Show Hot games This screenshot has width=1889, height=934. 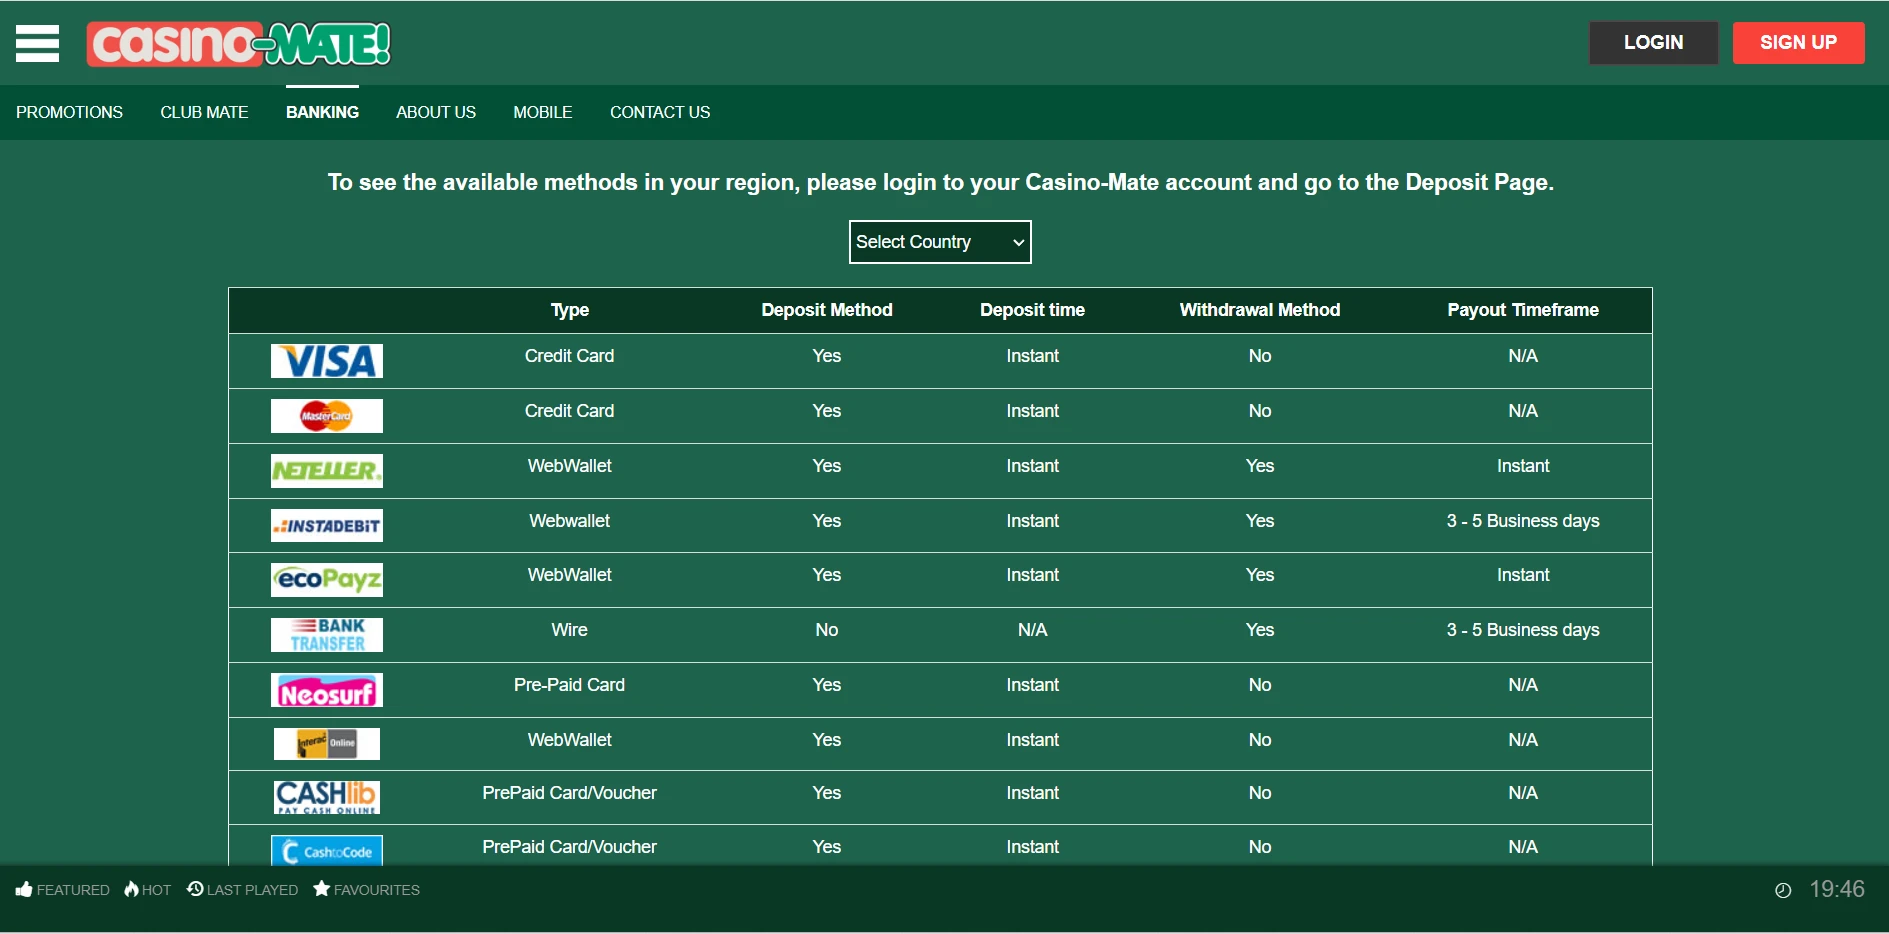[x=148, y=890]
